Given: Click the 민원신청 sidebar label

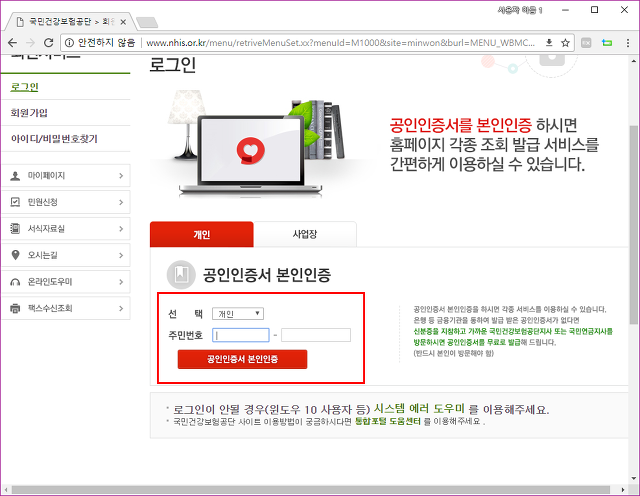Looking at the screenshot, I should click(x=42, y=202).
